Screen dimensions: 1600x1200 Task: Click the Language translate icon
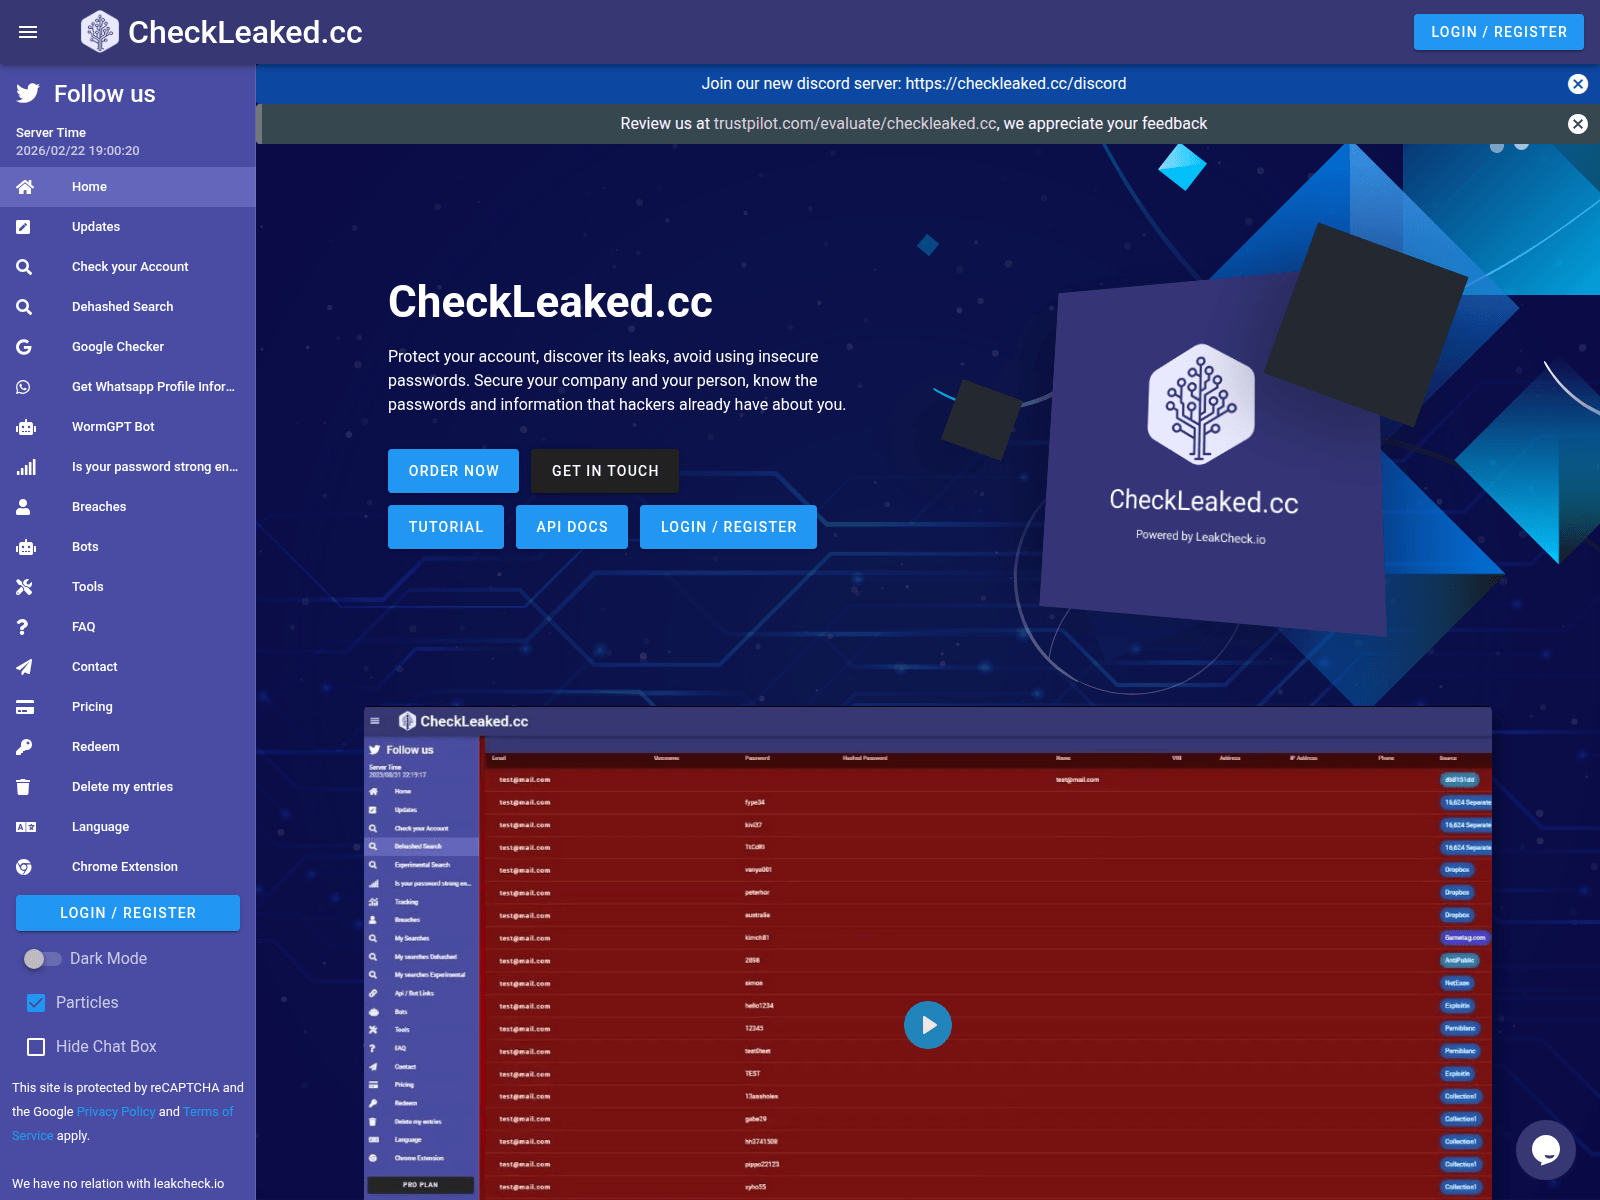[26, 827]
